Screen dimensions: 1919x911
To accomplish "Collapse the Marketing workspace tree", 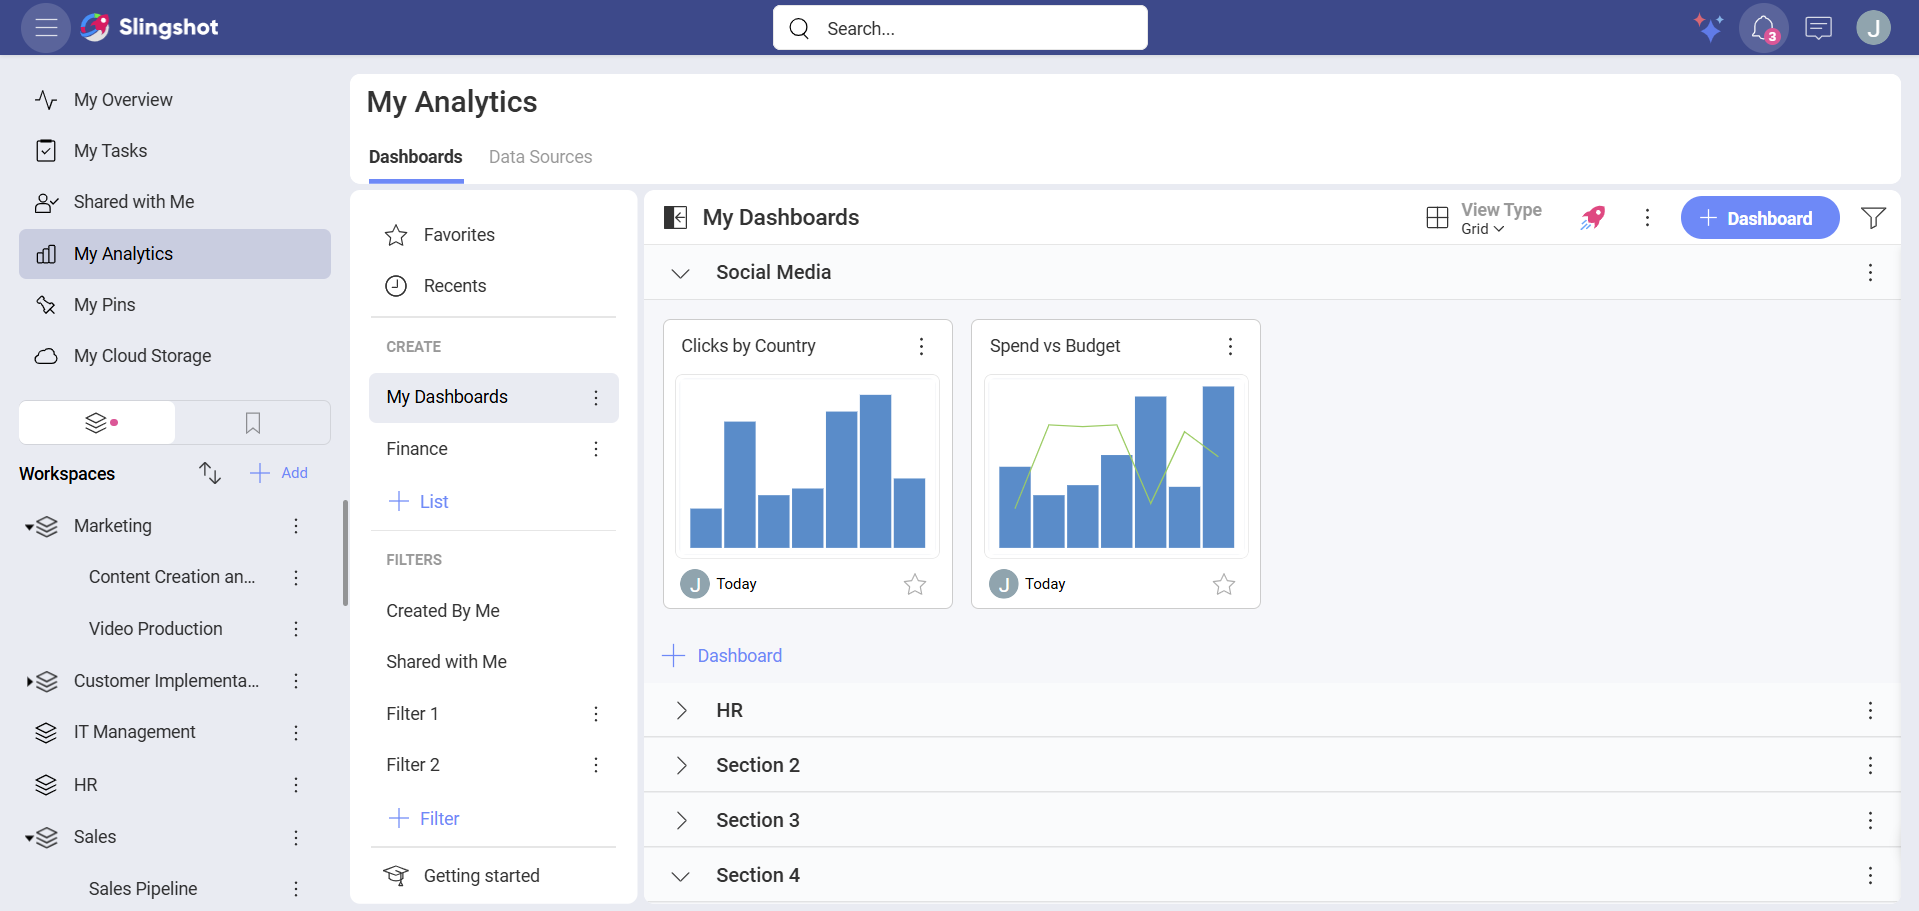I will (29, 527).
